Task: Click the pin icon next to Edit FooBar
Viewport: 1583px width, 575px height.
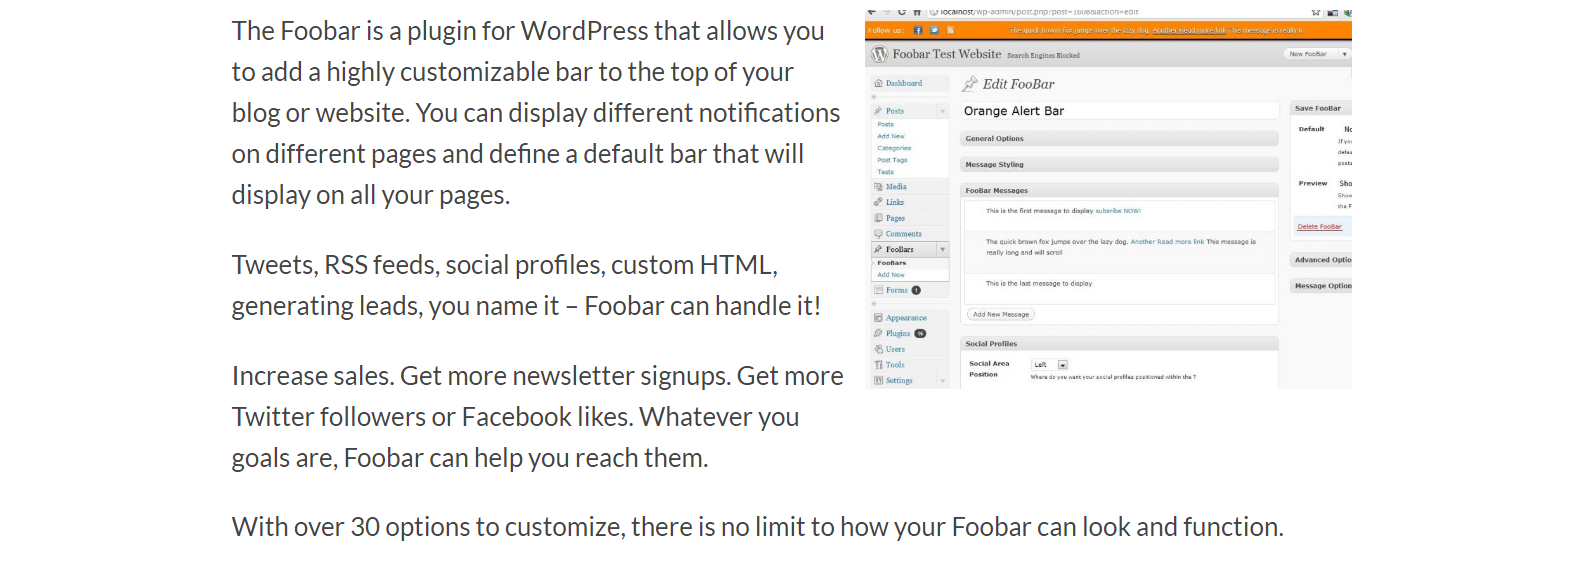Action: [x=970, y=84]
